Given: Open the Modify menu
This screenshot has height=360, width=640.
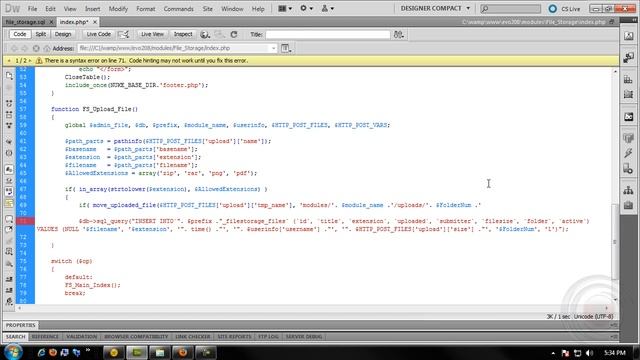Looking at the screenshot, I should pos(118,9).
